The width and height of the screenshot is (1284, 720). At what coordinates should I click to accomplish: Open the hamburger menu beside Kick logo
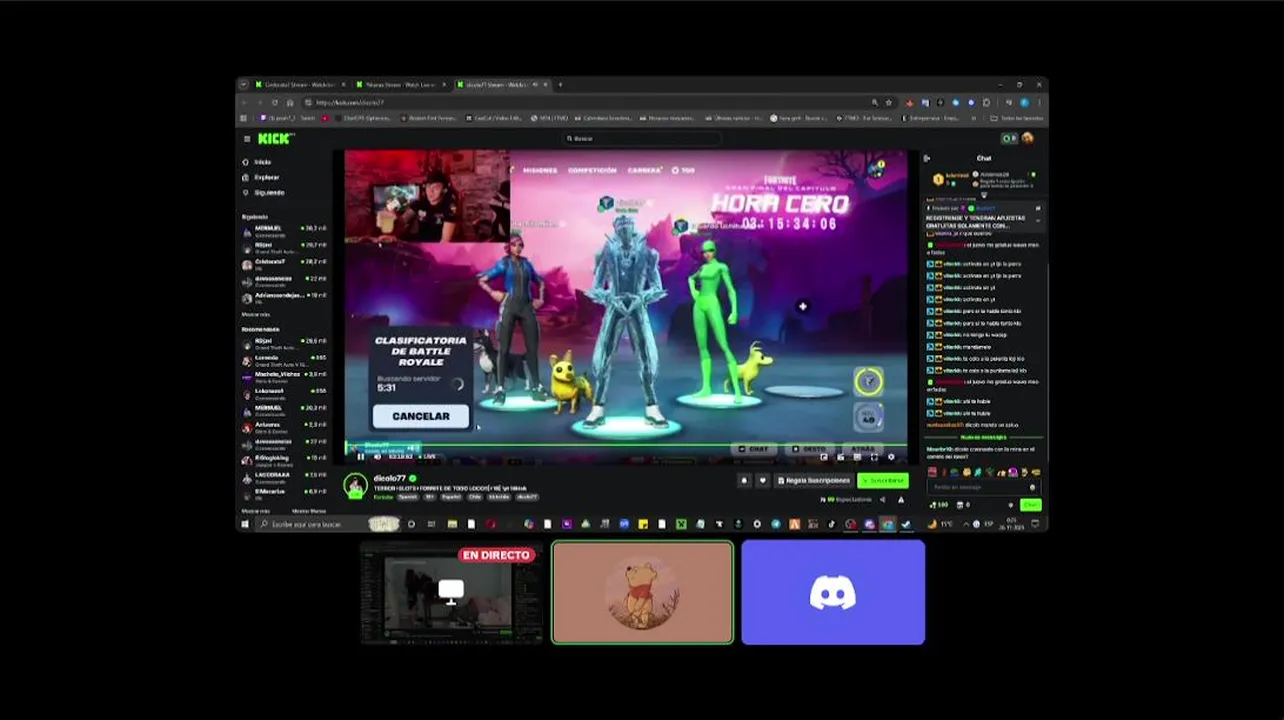(246, 139)
